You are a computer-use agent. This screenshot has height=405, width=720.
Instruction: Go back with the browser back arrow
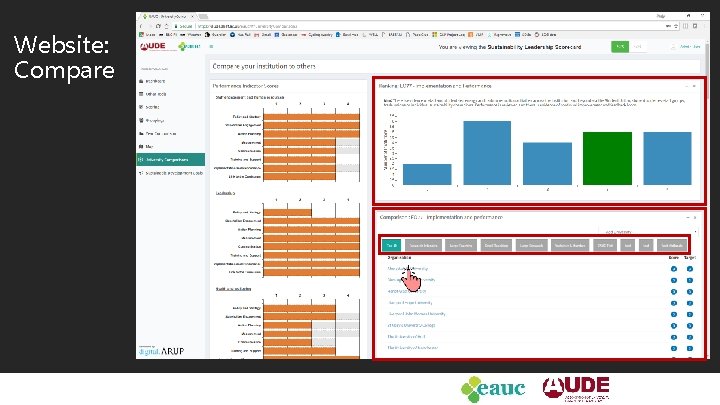(x=142, y=27)
